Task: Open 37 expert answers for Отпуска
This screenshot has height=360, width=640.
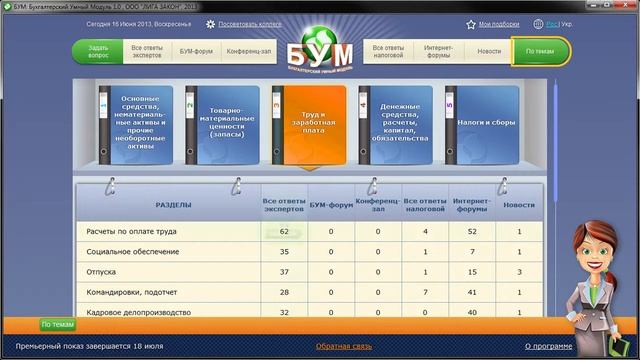Action: click(x=284, y=272)
